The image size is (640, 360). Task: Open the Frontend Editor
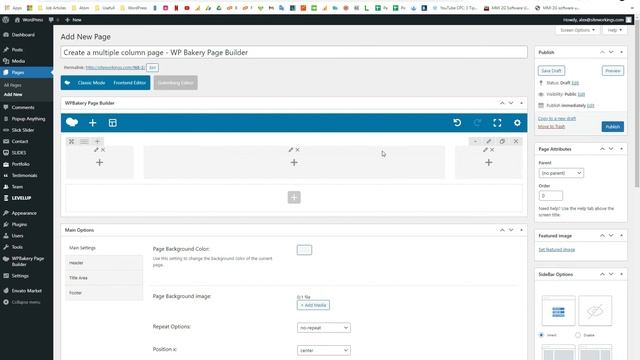[130, 82]
